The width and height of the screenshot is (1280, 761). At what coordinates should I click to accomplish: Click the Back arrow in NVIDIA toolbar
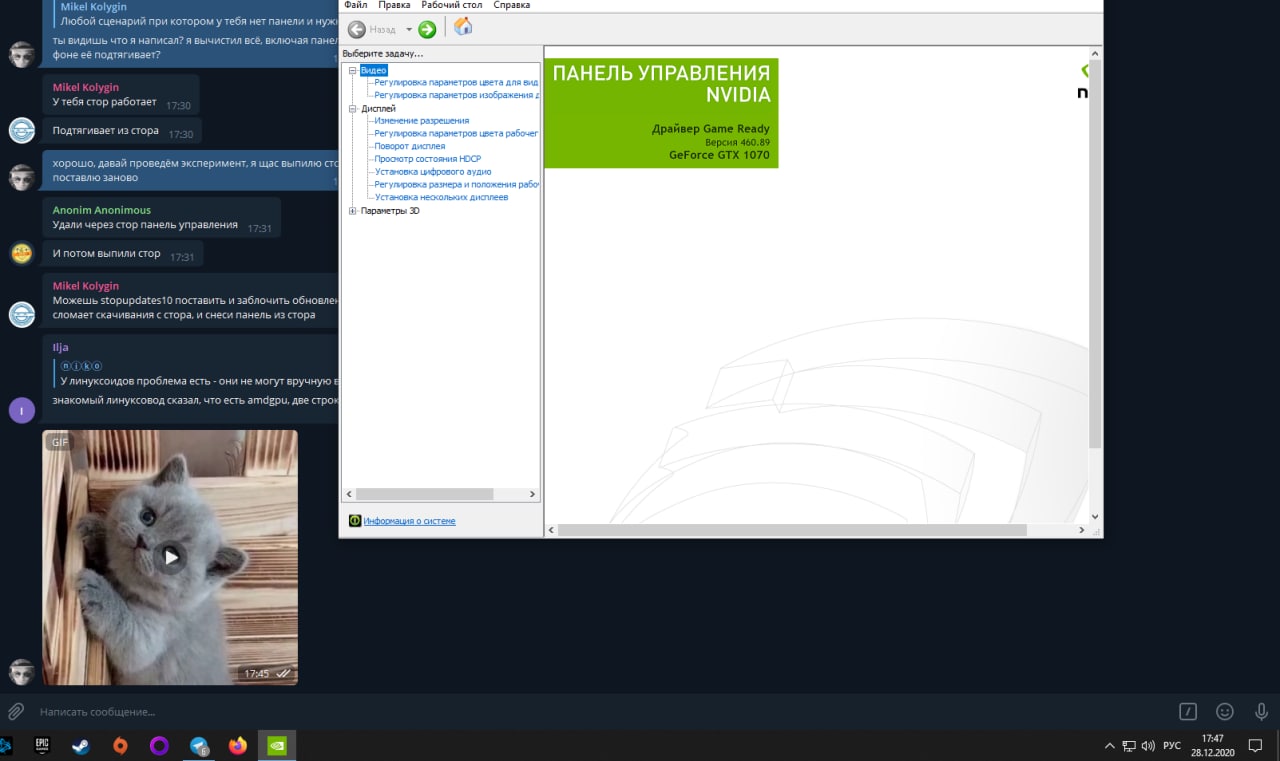(x=356, y=29)
